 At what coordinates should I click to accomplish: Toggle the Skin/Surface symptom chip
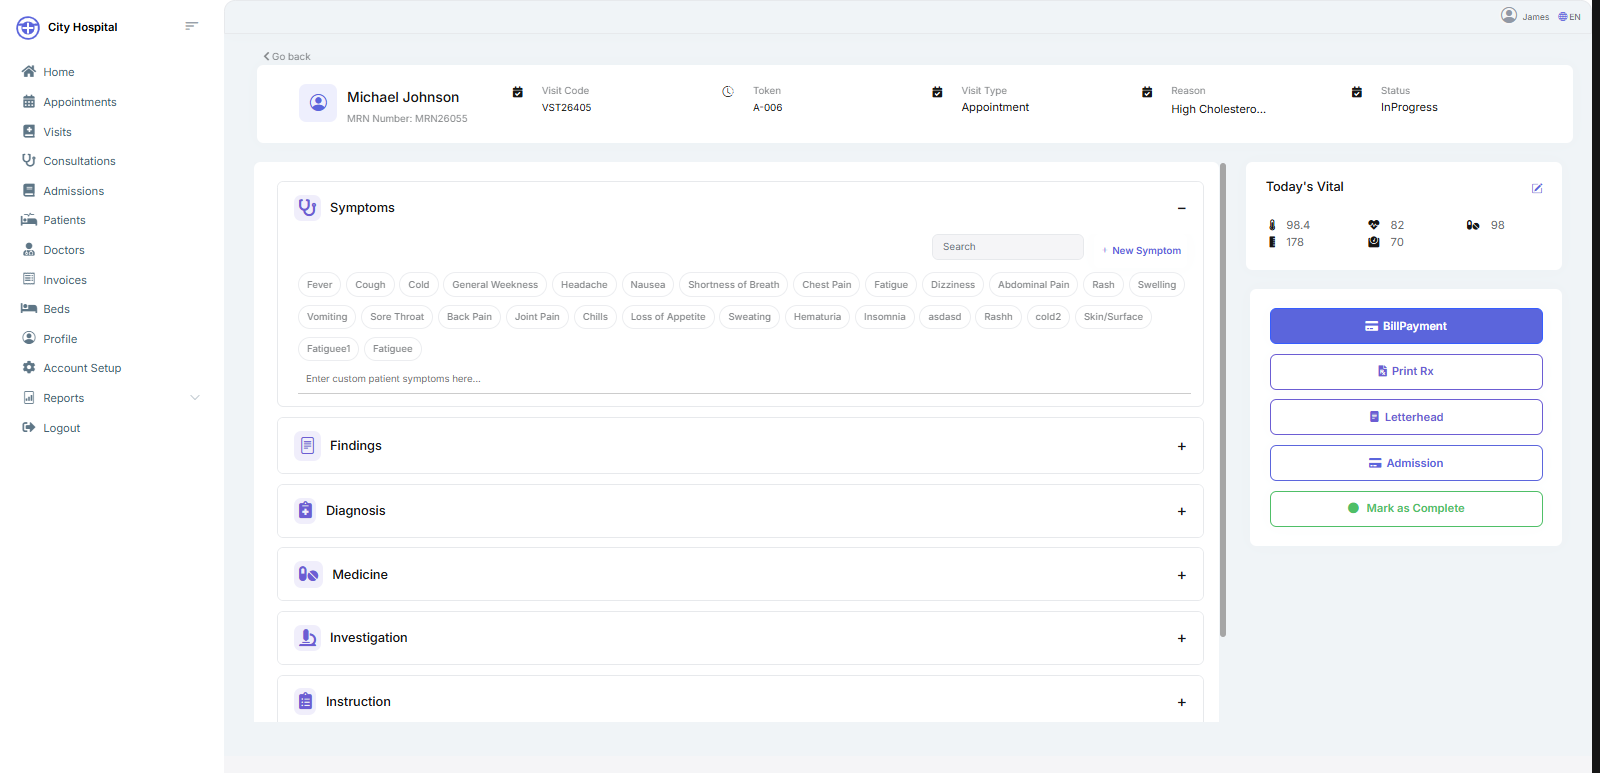pyautogui.click(x=1113, y=317)
